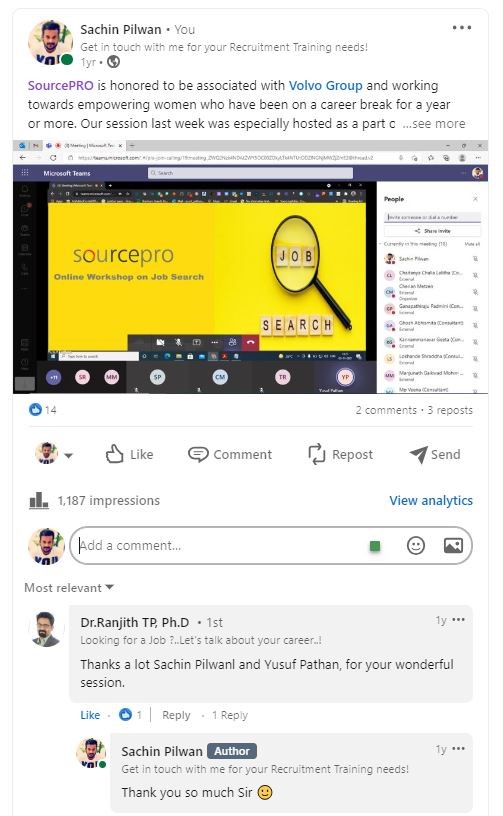Open the Most relevant sort dropdown
Image resolution: width=503 pixels, height=816 pixels.
69,588
